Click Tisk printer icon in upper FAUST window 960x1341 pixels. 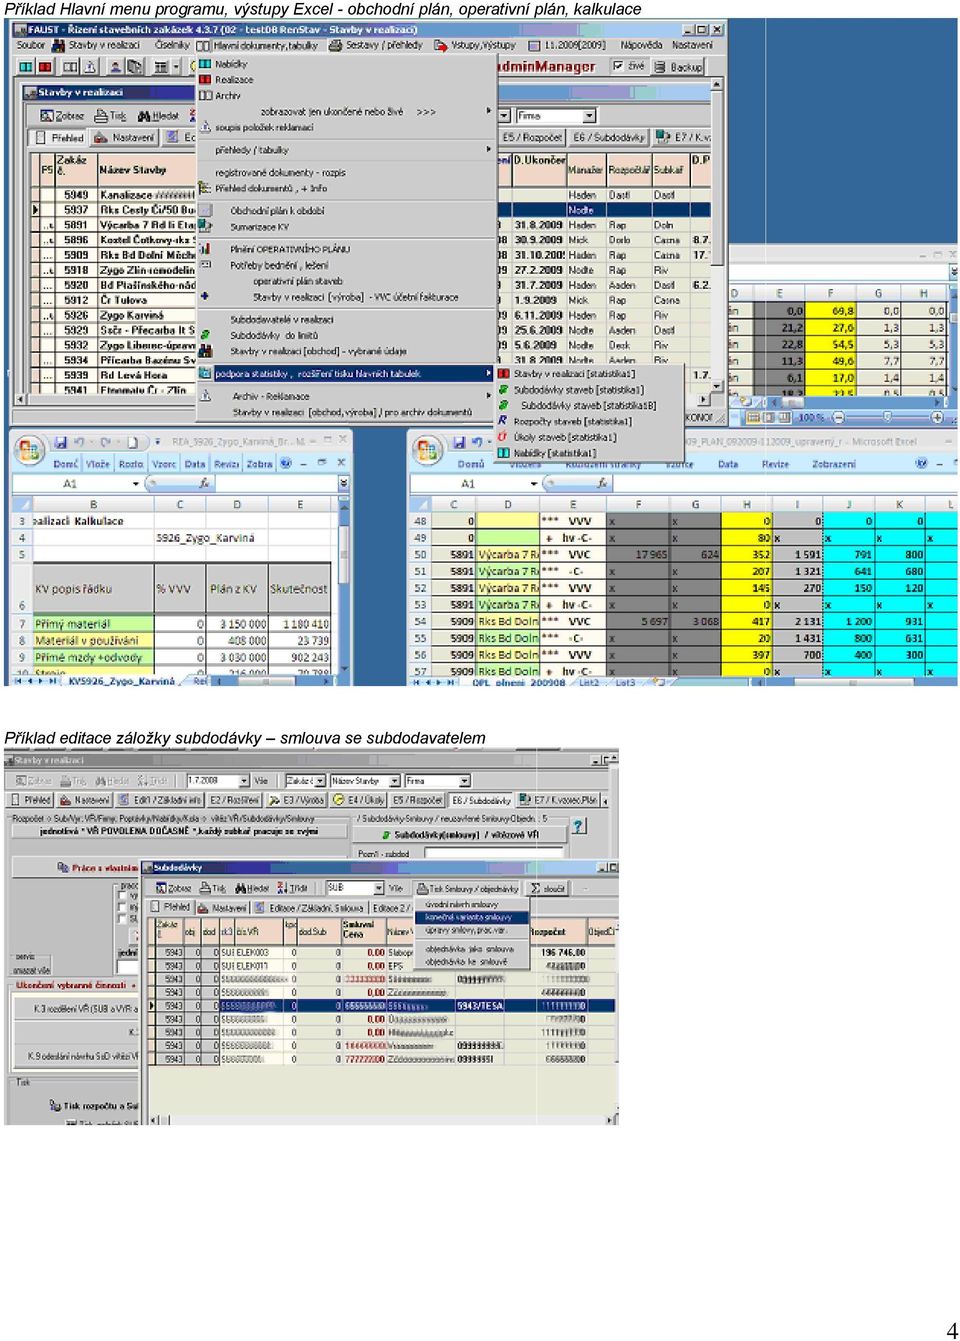coord(110,116)
